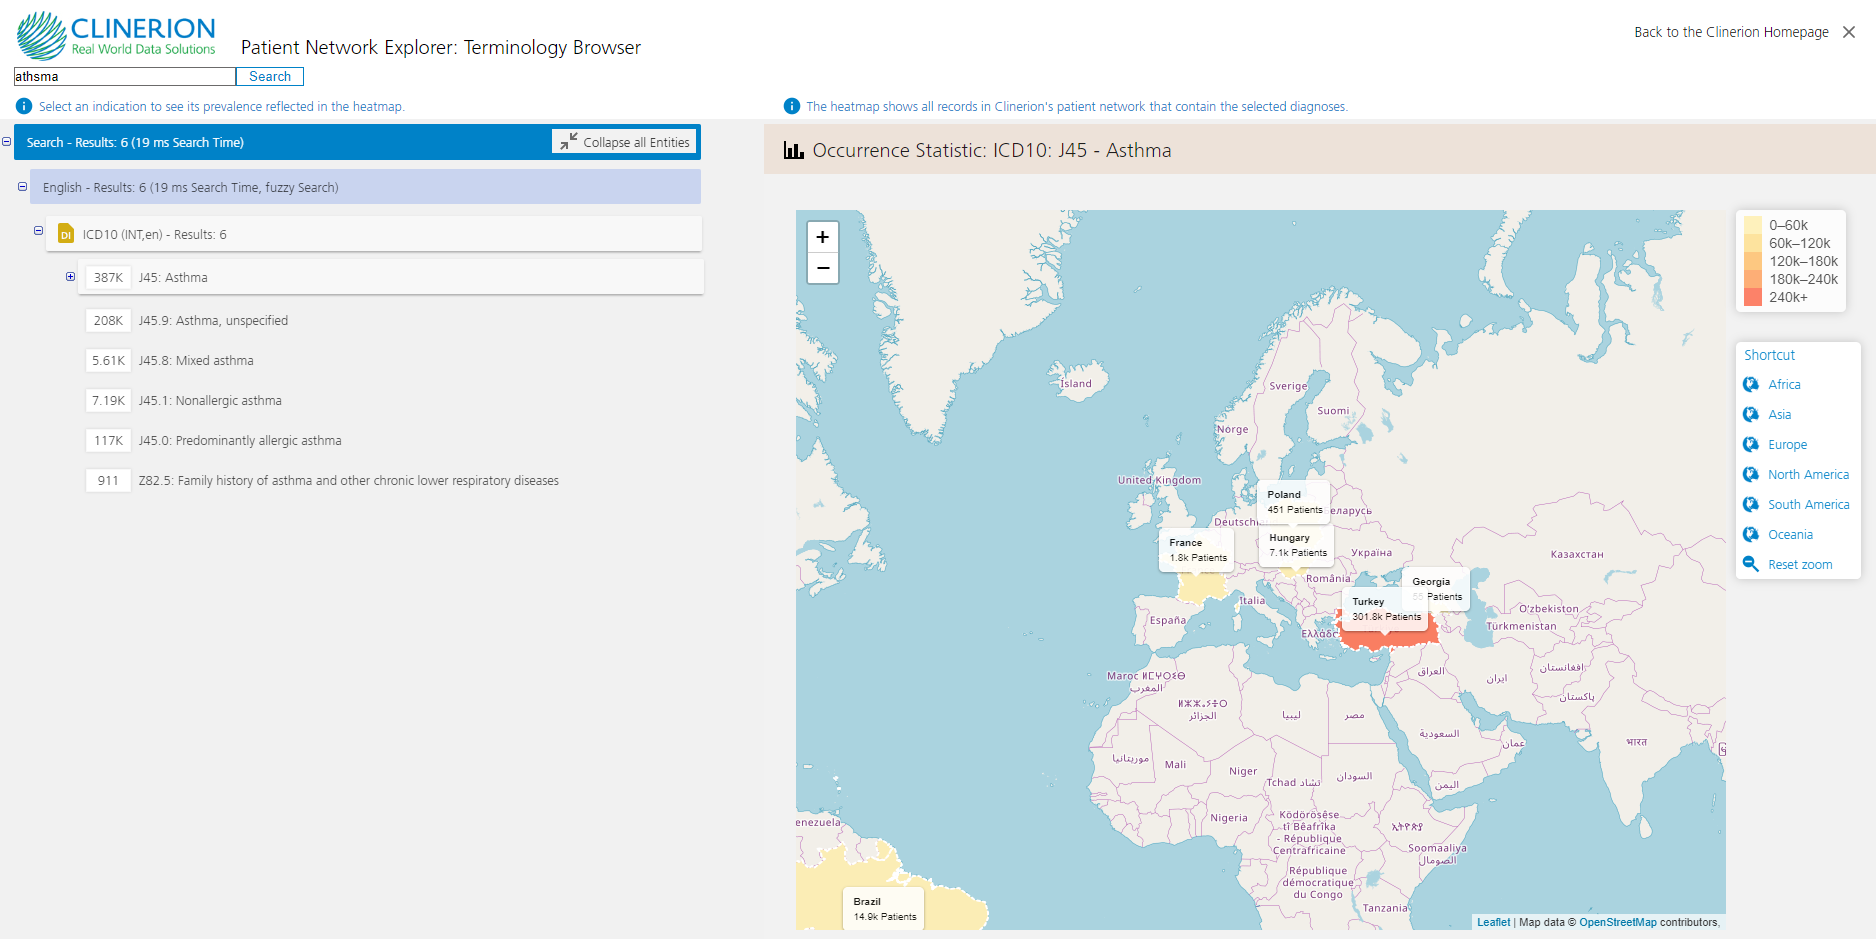Select J45.9: Asthma, unspecified
1876x939 pixels.
pos(213,320)
